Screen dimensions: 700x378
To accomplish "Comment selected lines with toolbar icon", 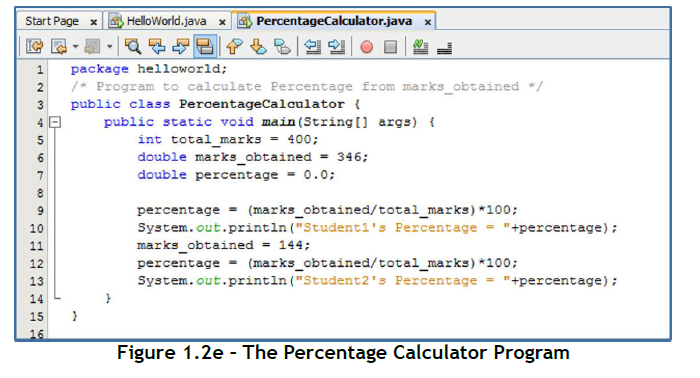I will pos(420,46).
